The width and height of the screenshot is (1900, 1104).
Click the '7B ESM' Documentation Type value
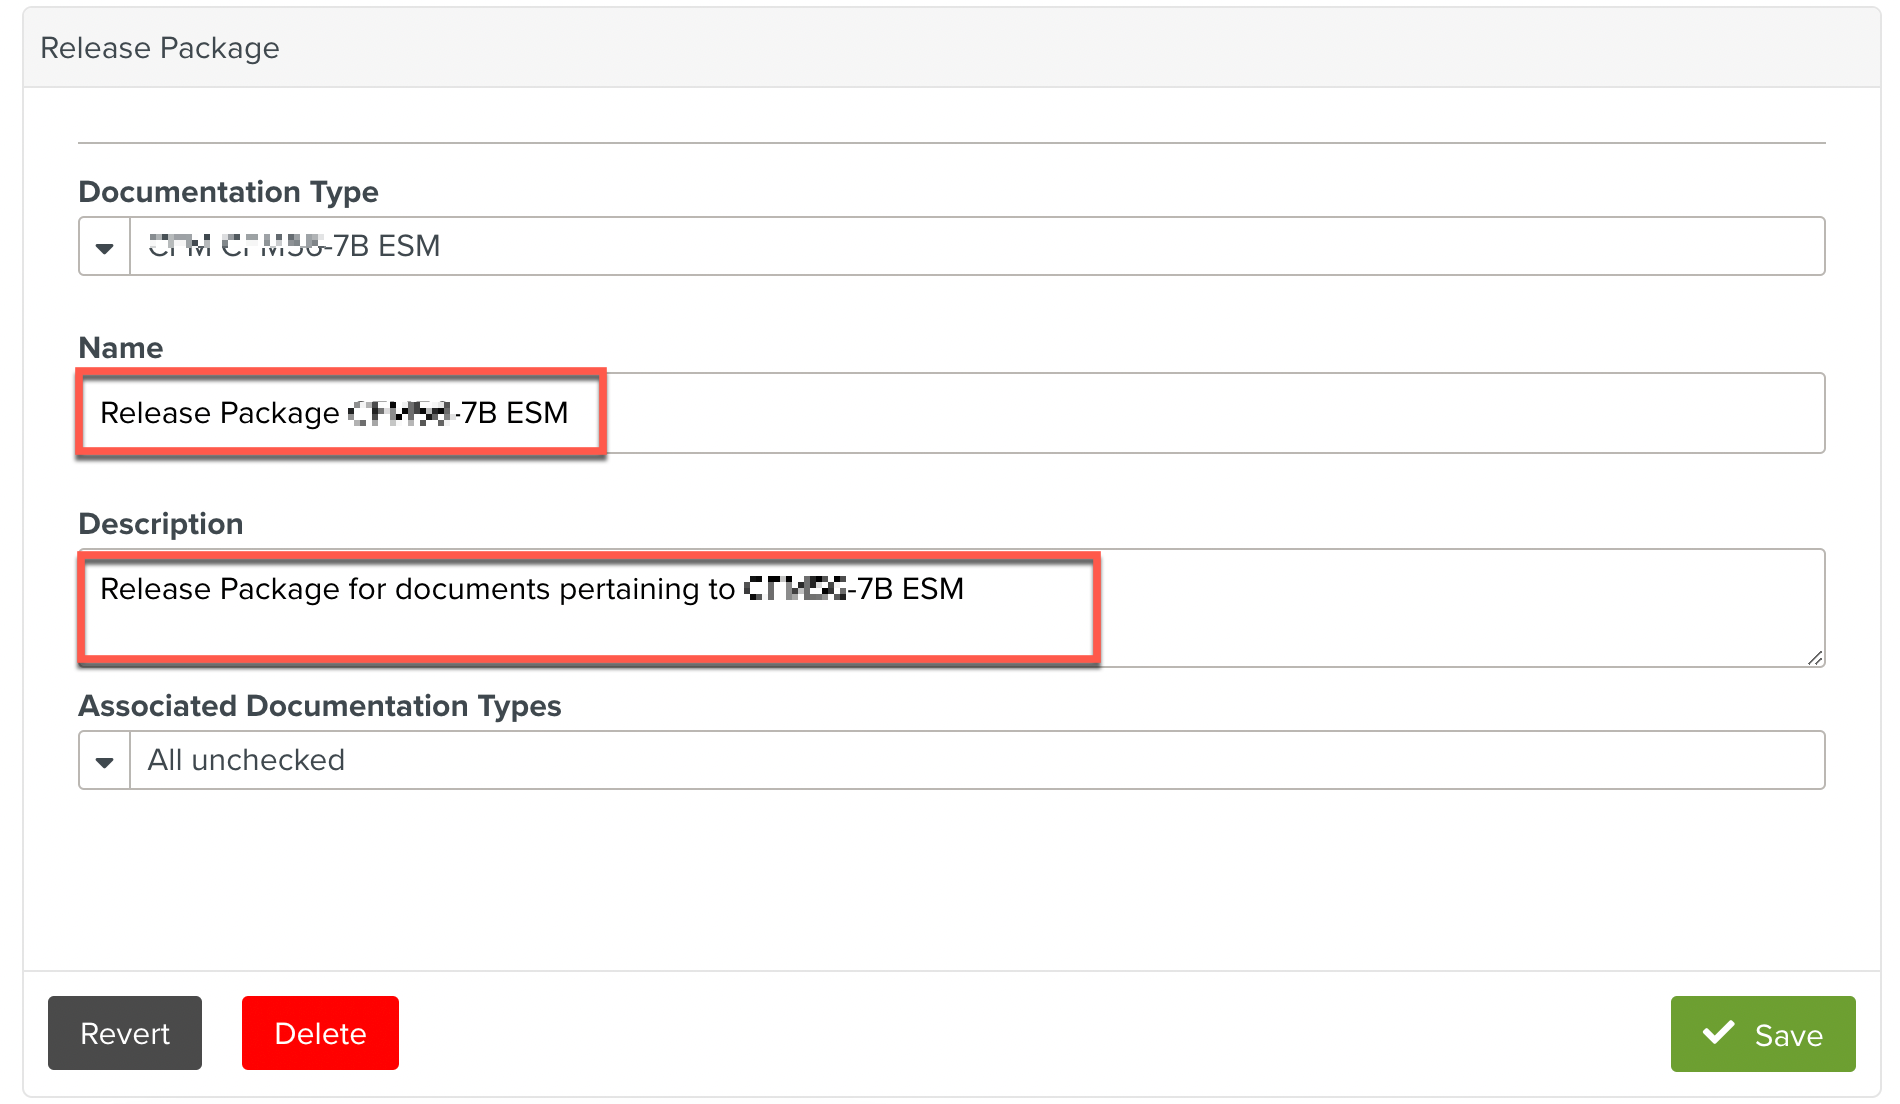point(386,246)
